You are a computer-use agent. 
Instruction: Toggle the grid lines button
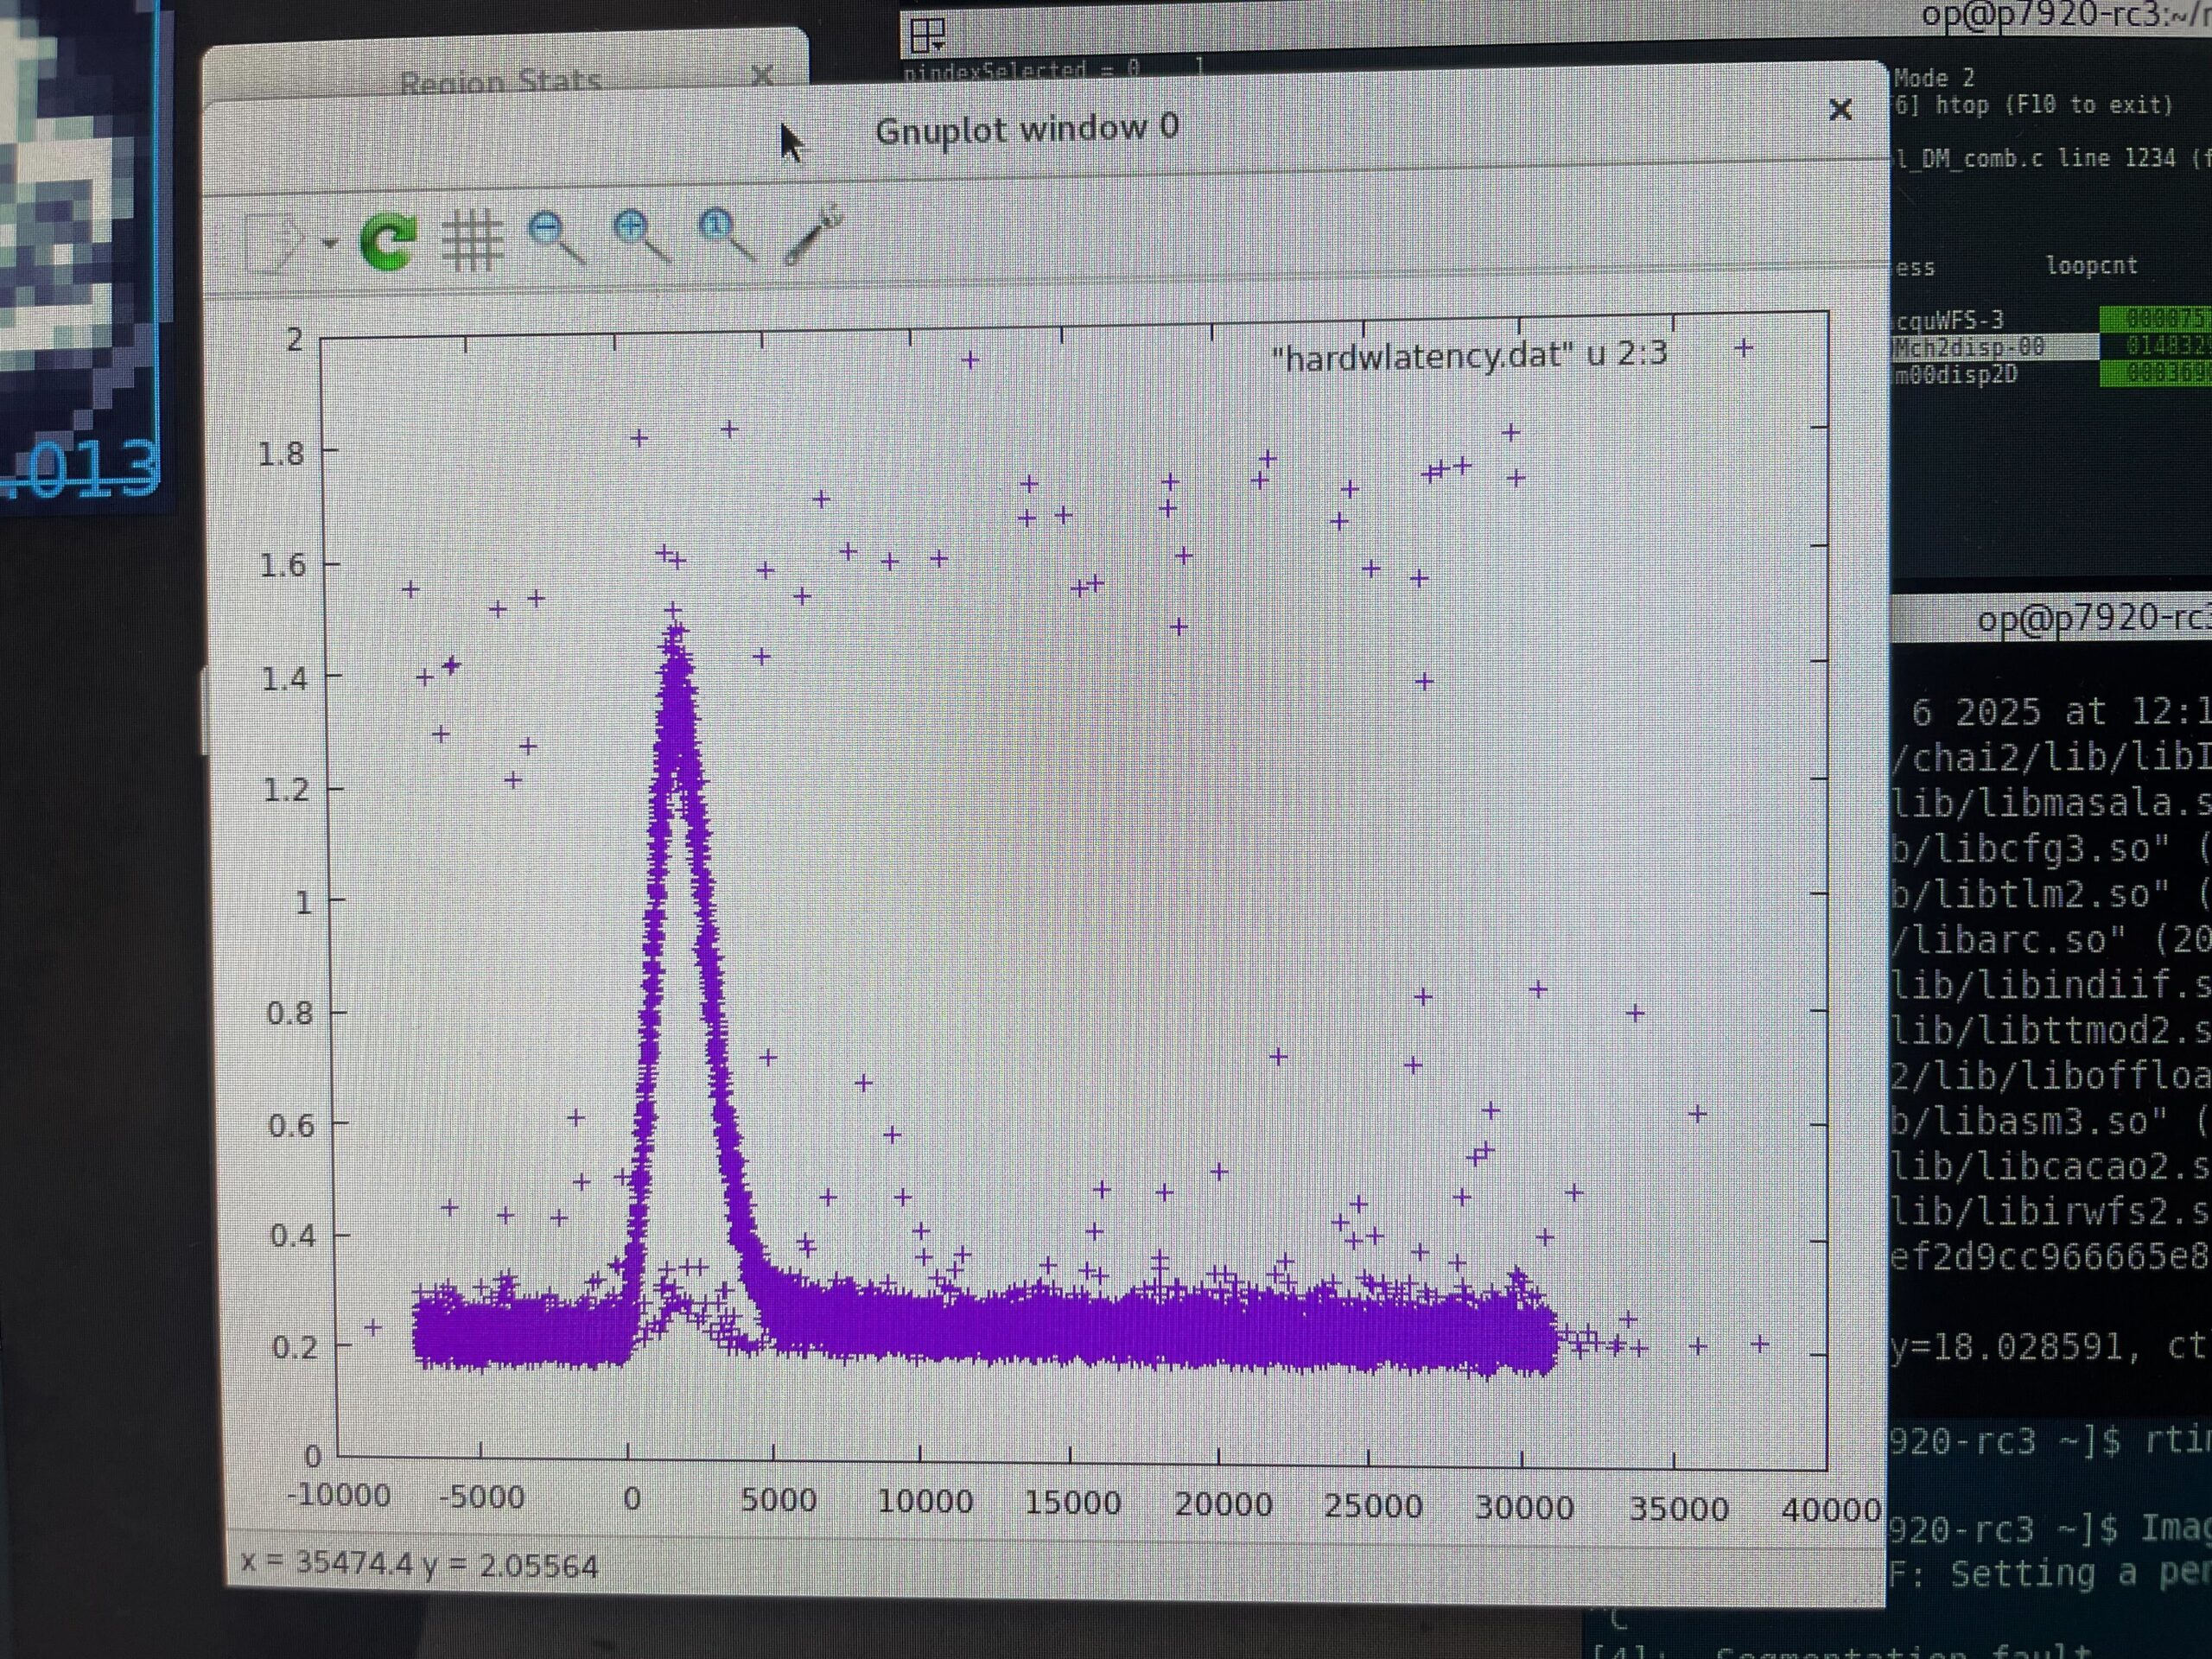pyautogui.click(x=471, y=240)
